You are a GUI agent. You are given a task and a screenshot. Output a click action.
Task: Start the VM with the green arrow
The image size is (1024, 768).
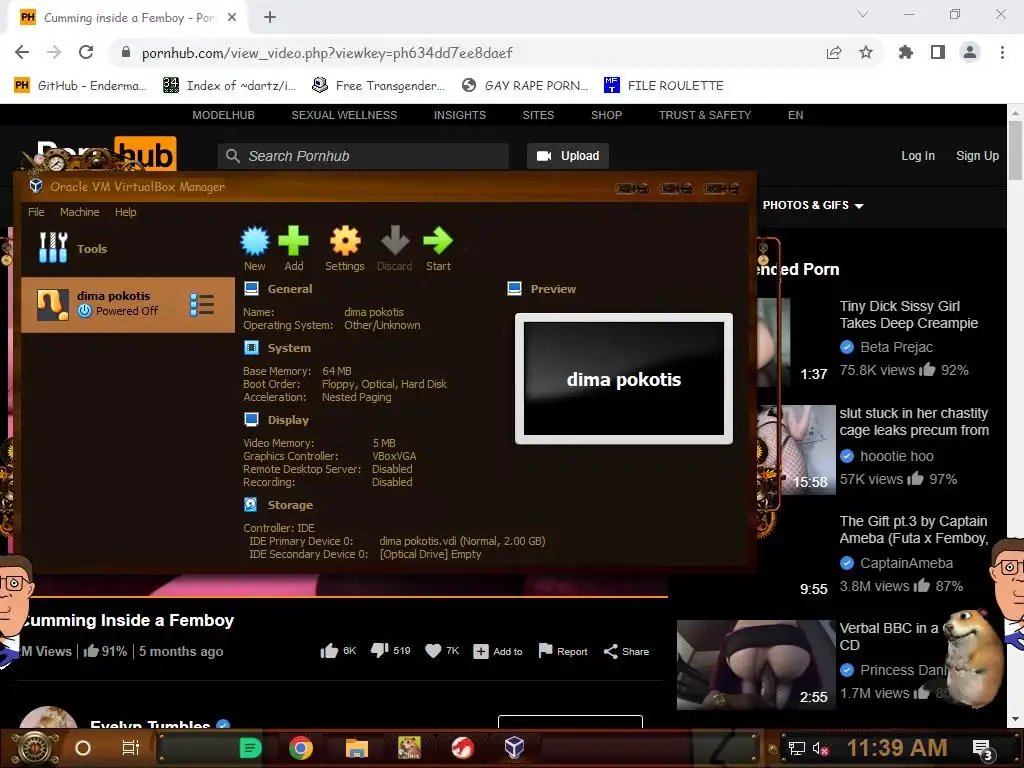(438, 241)
